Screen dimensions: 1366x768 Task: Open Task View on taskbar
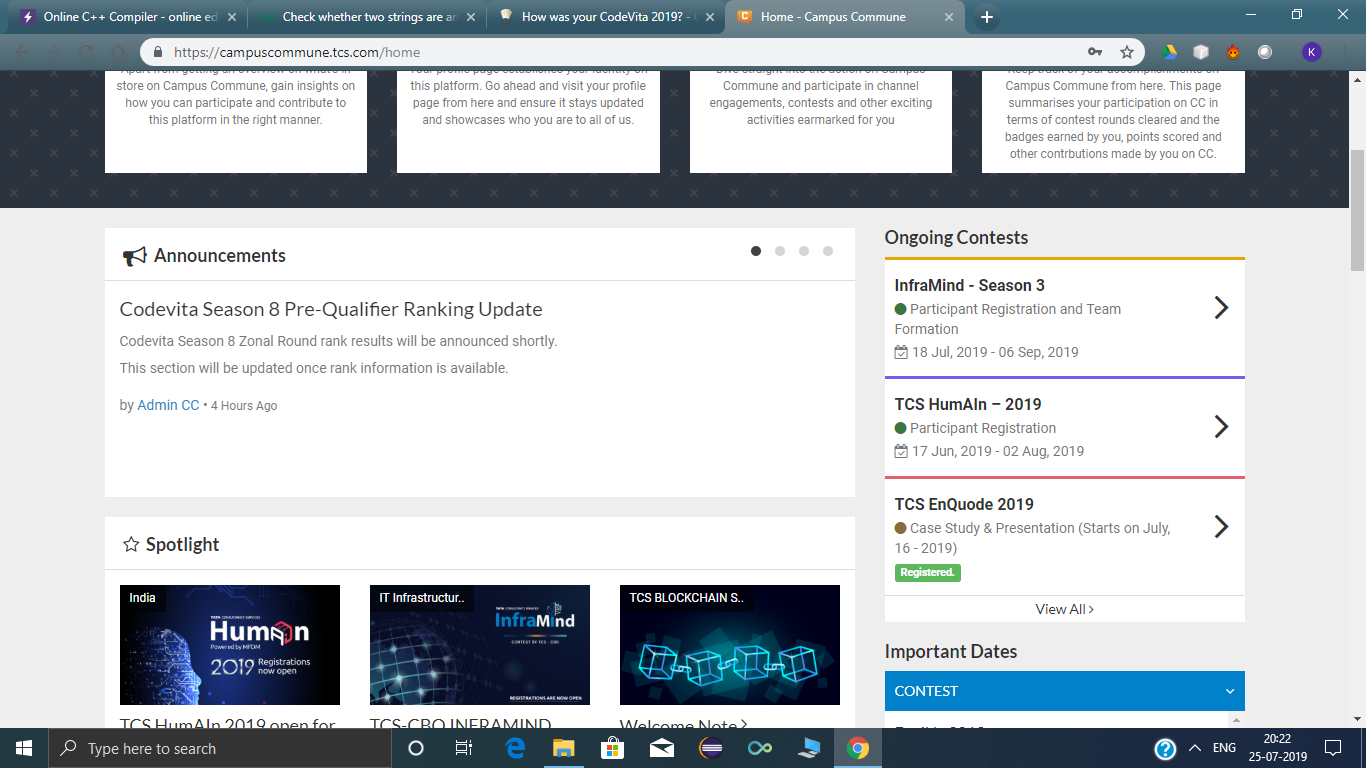[x=464, y=748]
